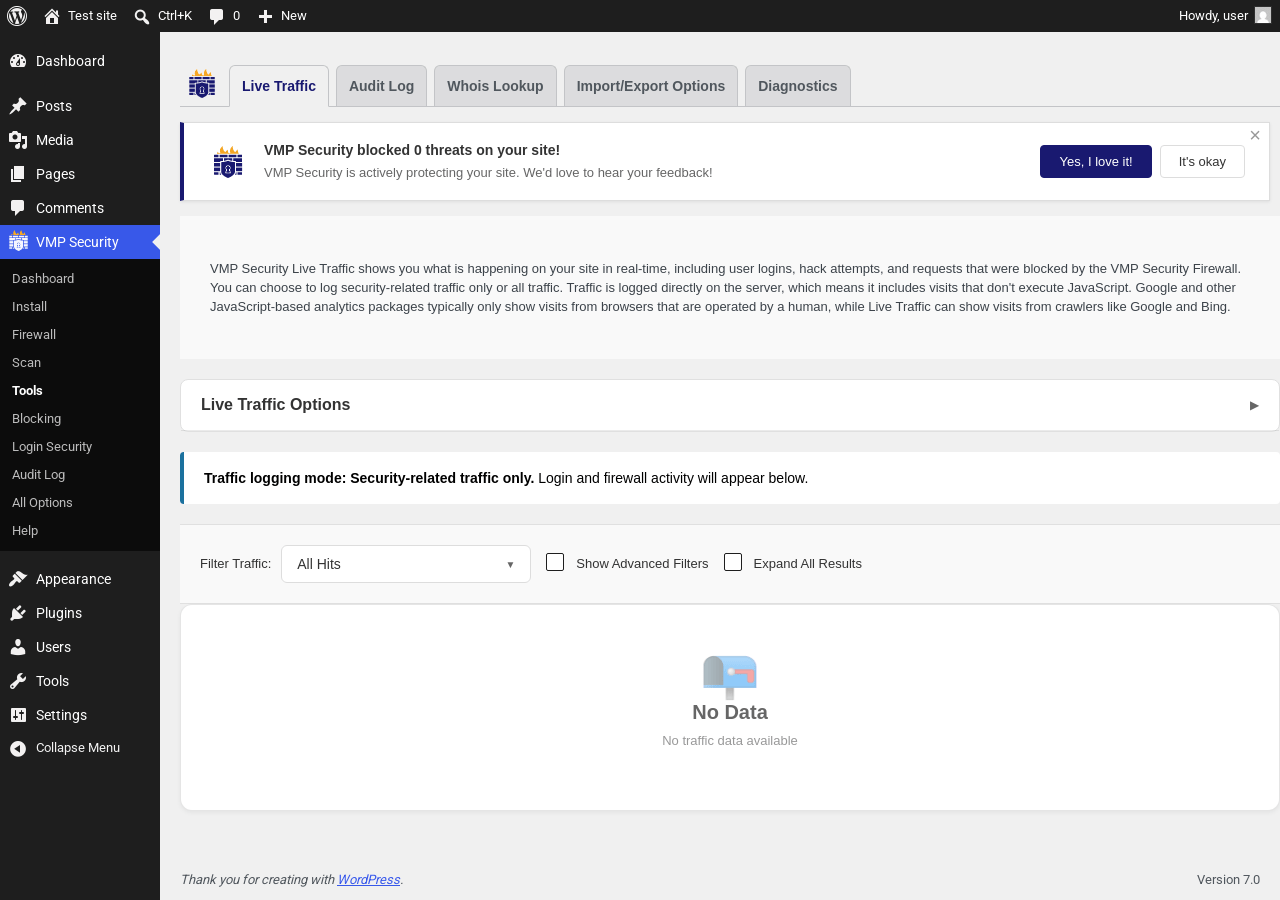Screen dimensions: 1280x900
Task: Click the Settings sliders icon
Action: (18, 715)
